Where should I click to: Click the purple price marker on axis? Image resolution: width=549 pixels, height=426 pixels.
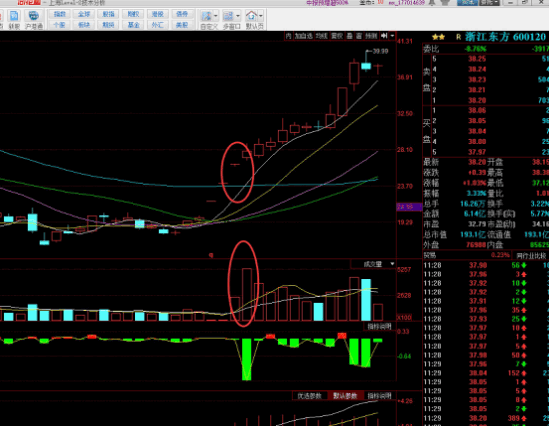pos(409,207)
